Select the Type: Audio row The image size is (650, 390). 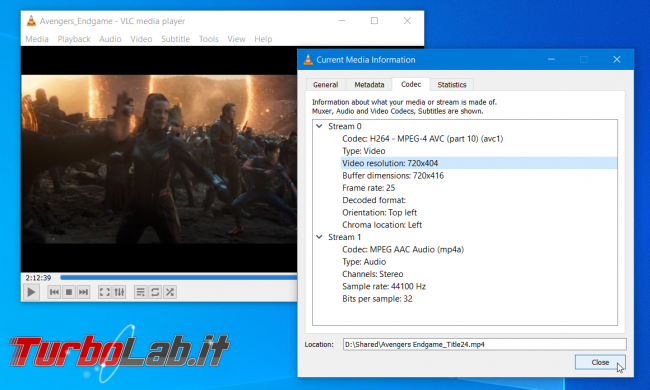click(364, 262)
